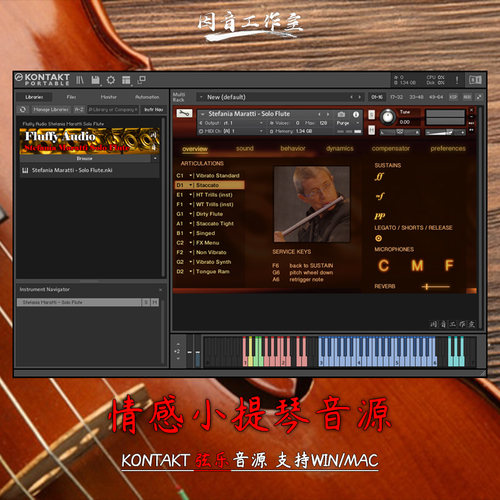Open the instrument name dropdown arrow
The image size is (500, 500).
pyautogui.click(x=203, y=114)
